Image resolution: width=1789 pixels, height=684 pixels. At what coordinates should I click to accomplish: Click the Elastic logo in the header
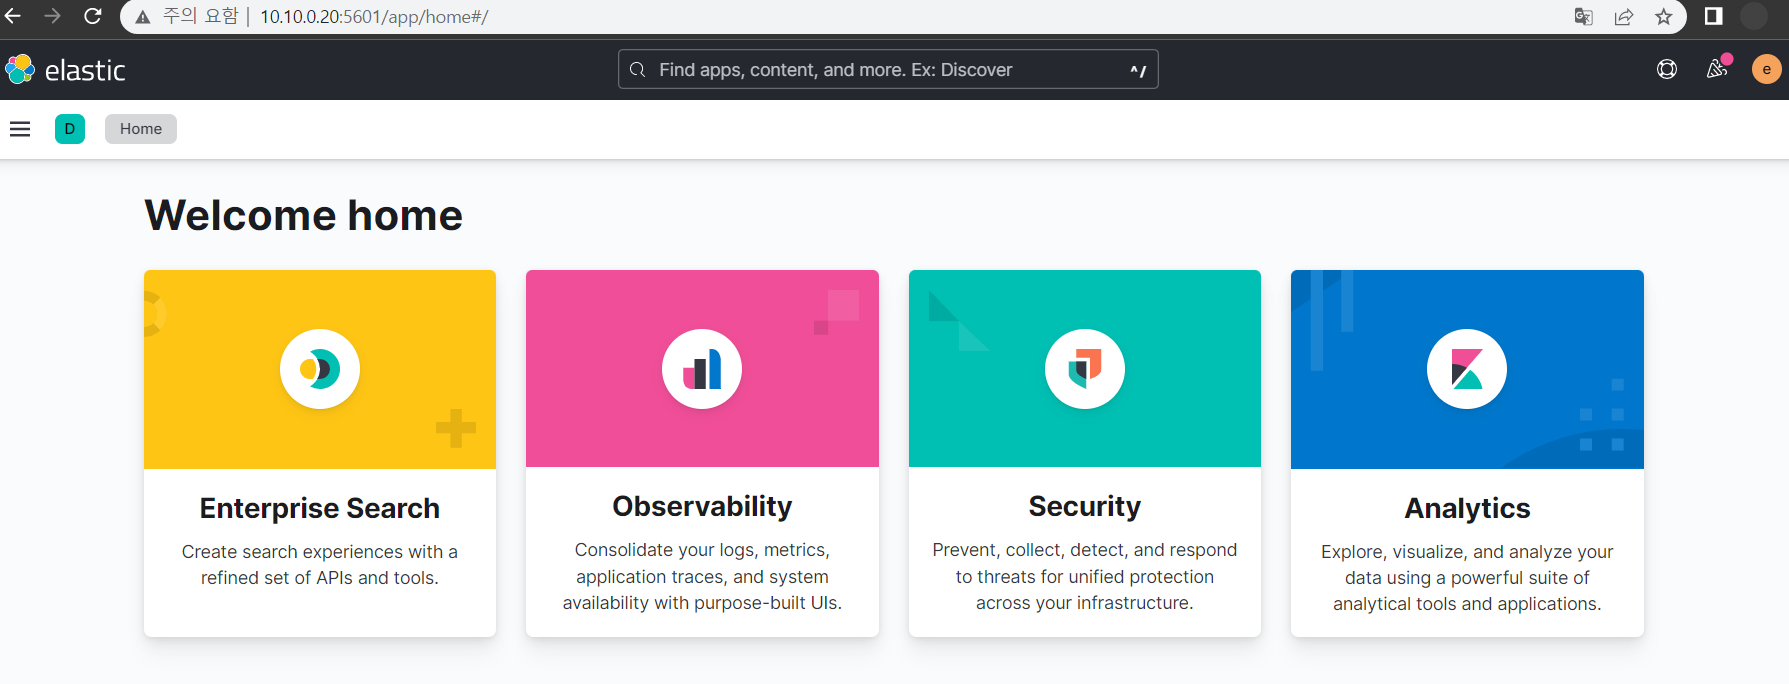(x=65, y=70)
